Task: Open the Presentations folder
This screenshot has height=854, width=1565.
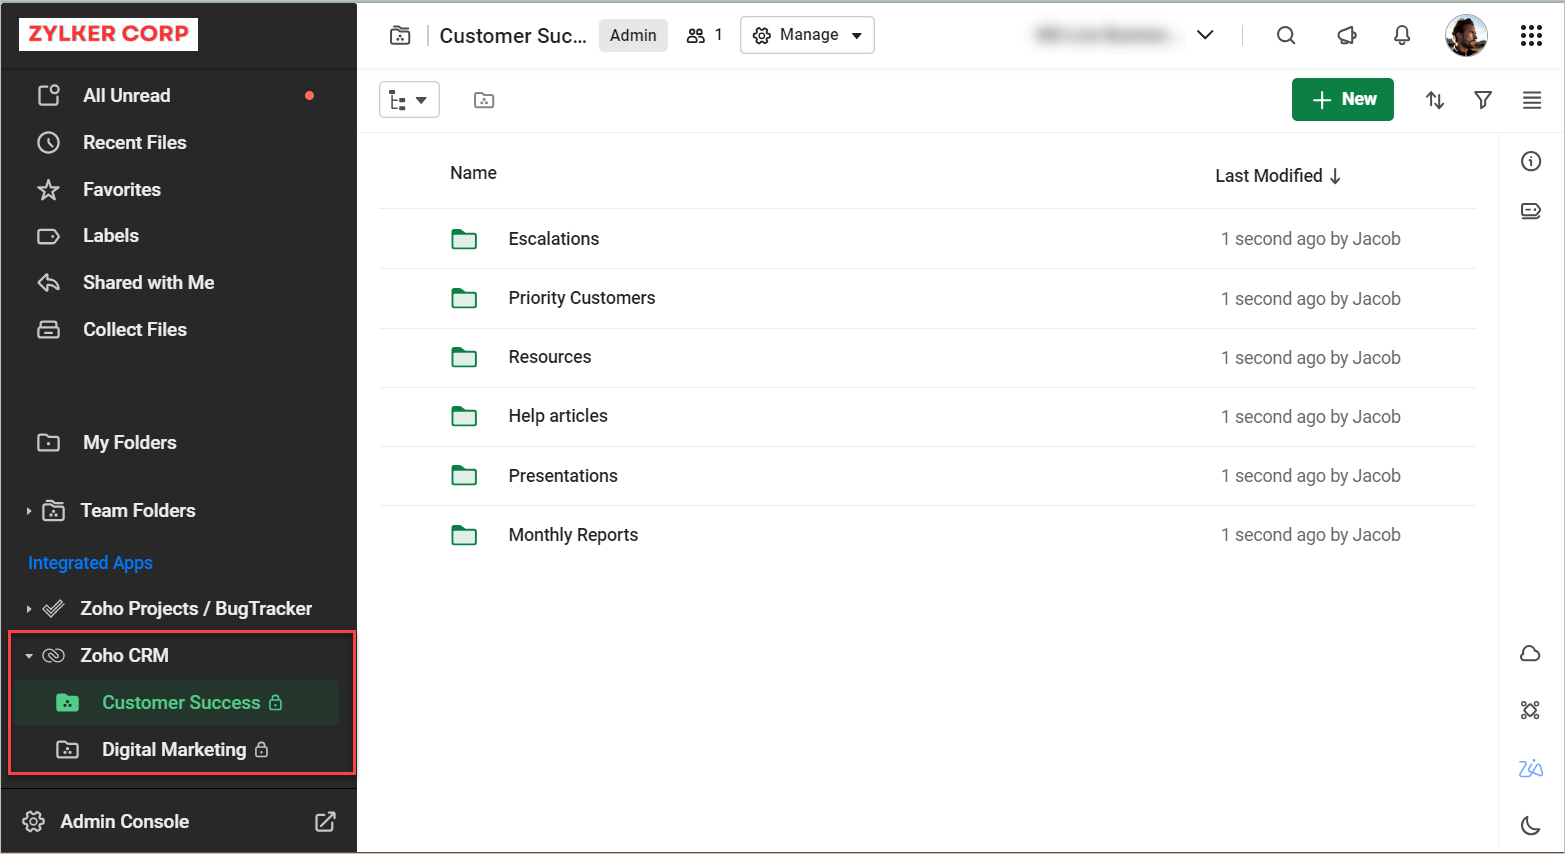Action: (x=563, y=476)
